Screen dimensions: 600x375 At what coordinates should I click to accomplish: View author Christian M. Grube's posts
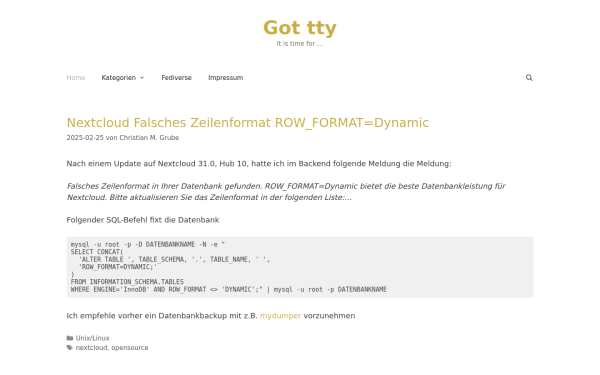click(x=149, y=138)
